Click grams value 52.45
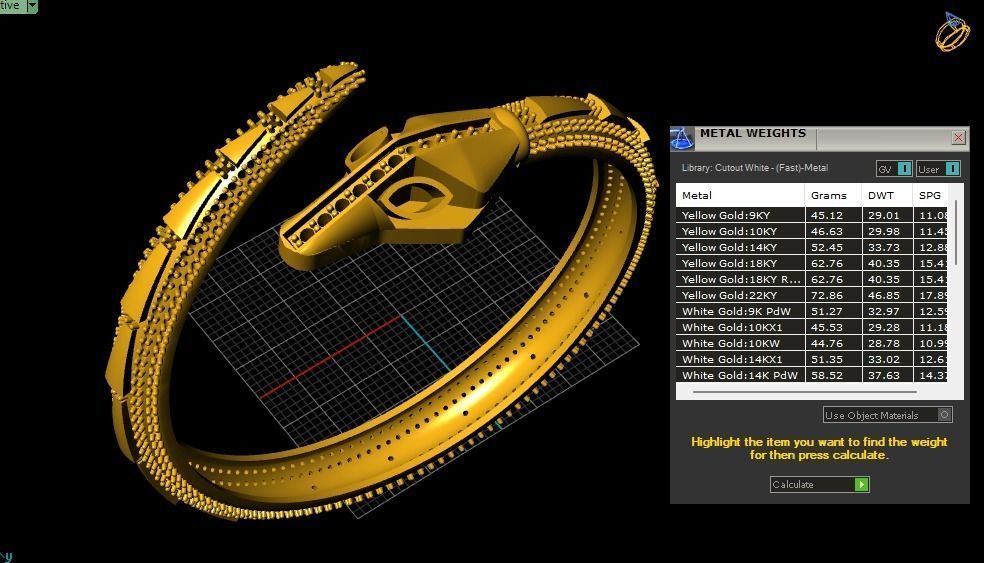 point(826,247)
